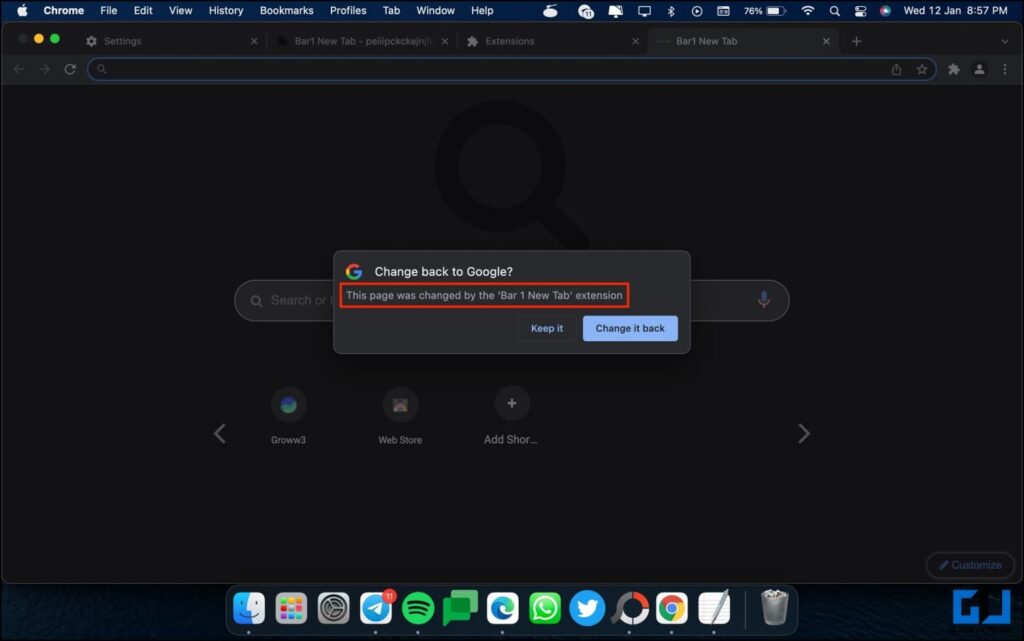The image size is (1024, 641).
Task: Expand the tab search dropdown
Action: pyautogui.click(x=1004, y=41)
